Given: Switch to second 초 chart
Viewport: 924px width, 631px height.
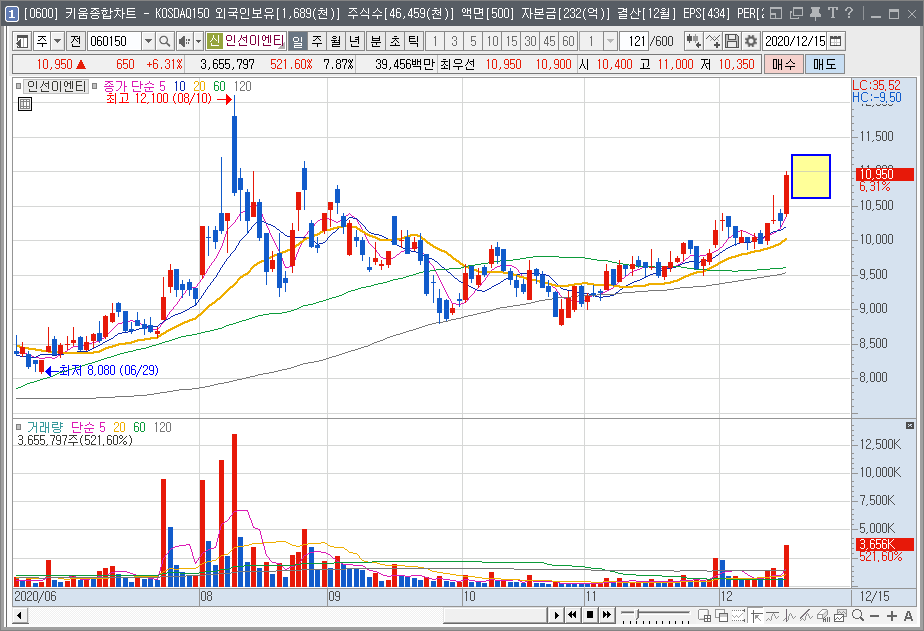Looking at the screenshot, I should 395,41.
